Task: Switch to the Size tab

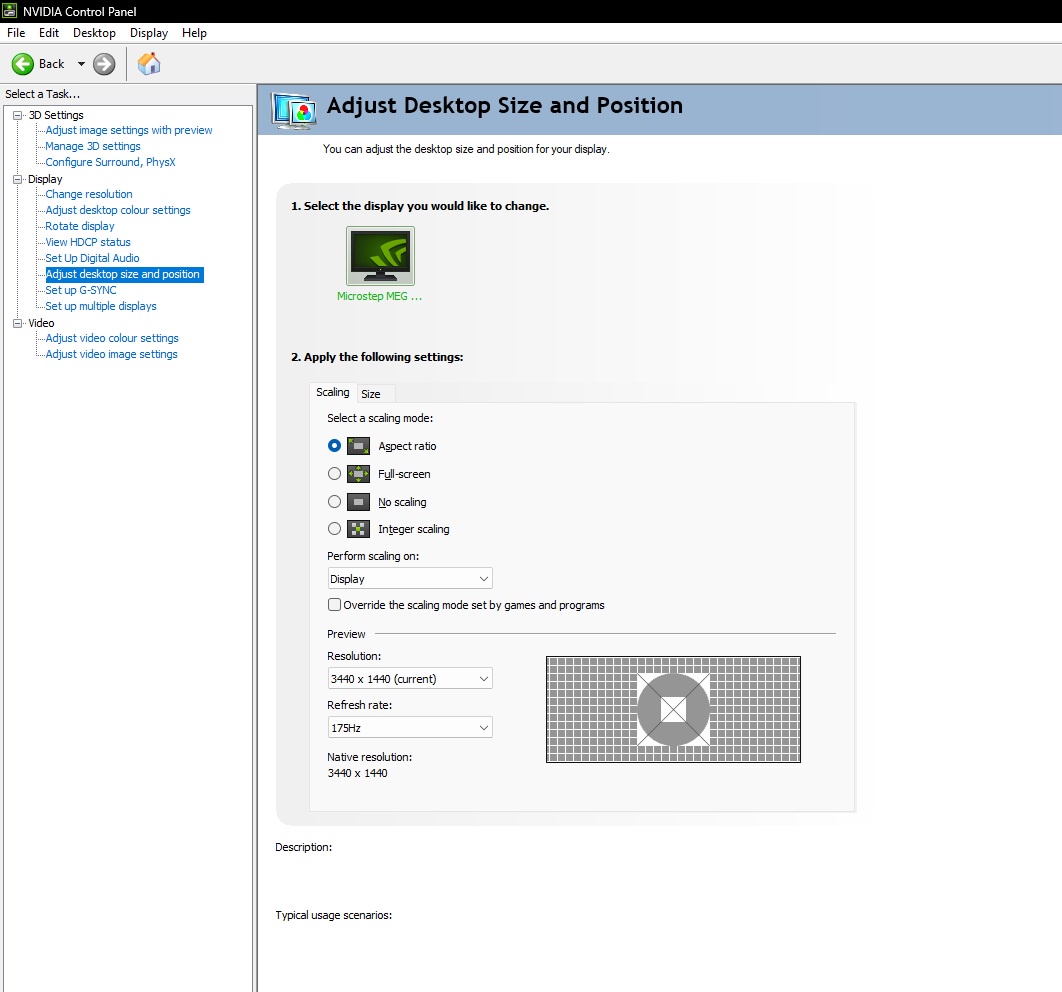Action: [371, 394]
